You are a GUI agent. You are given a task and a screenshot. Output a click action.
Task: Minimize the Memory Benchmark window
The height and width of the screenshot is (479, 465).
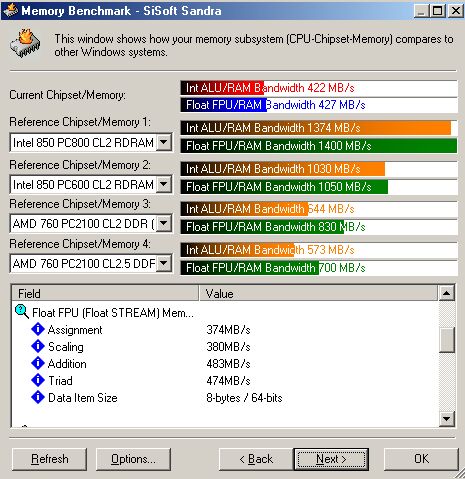point(421,11)
